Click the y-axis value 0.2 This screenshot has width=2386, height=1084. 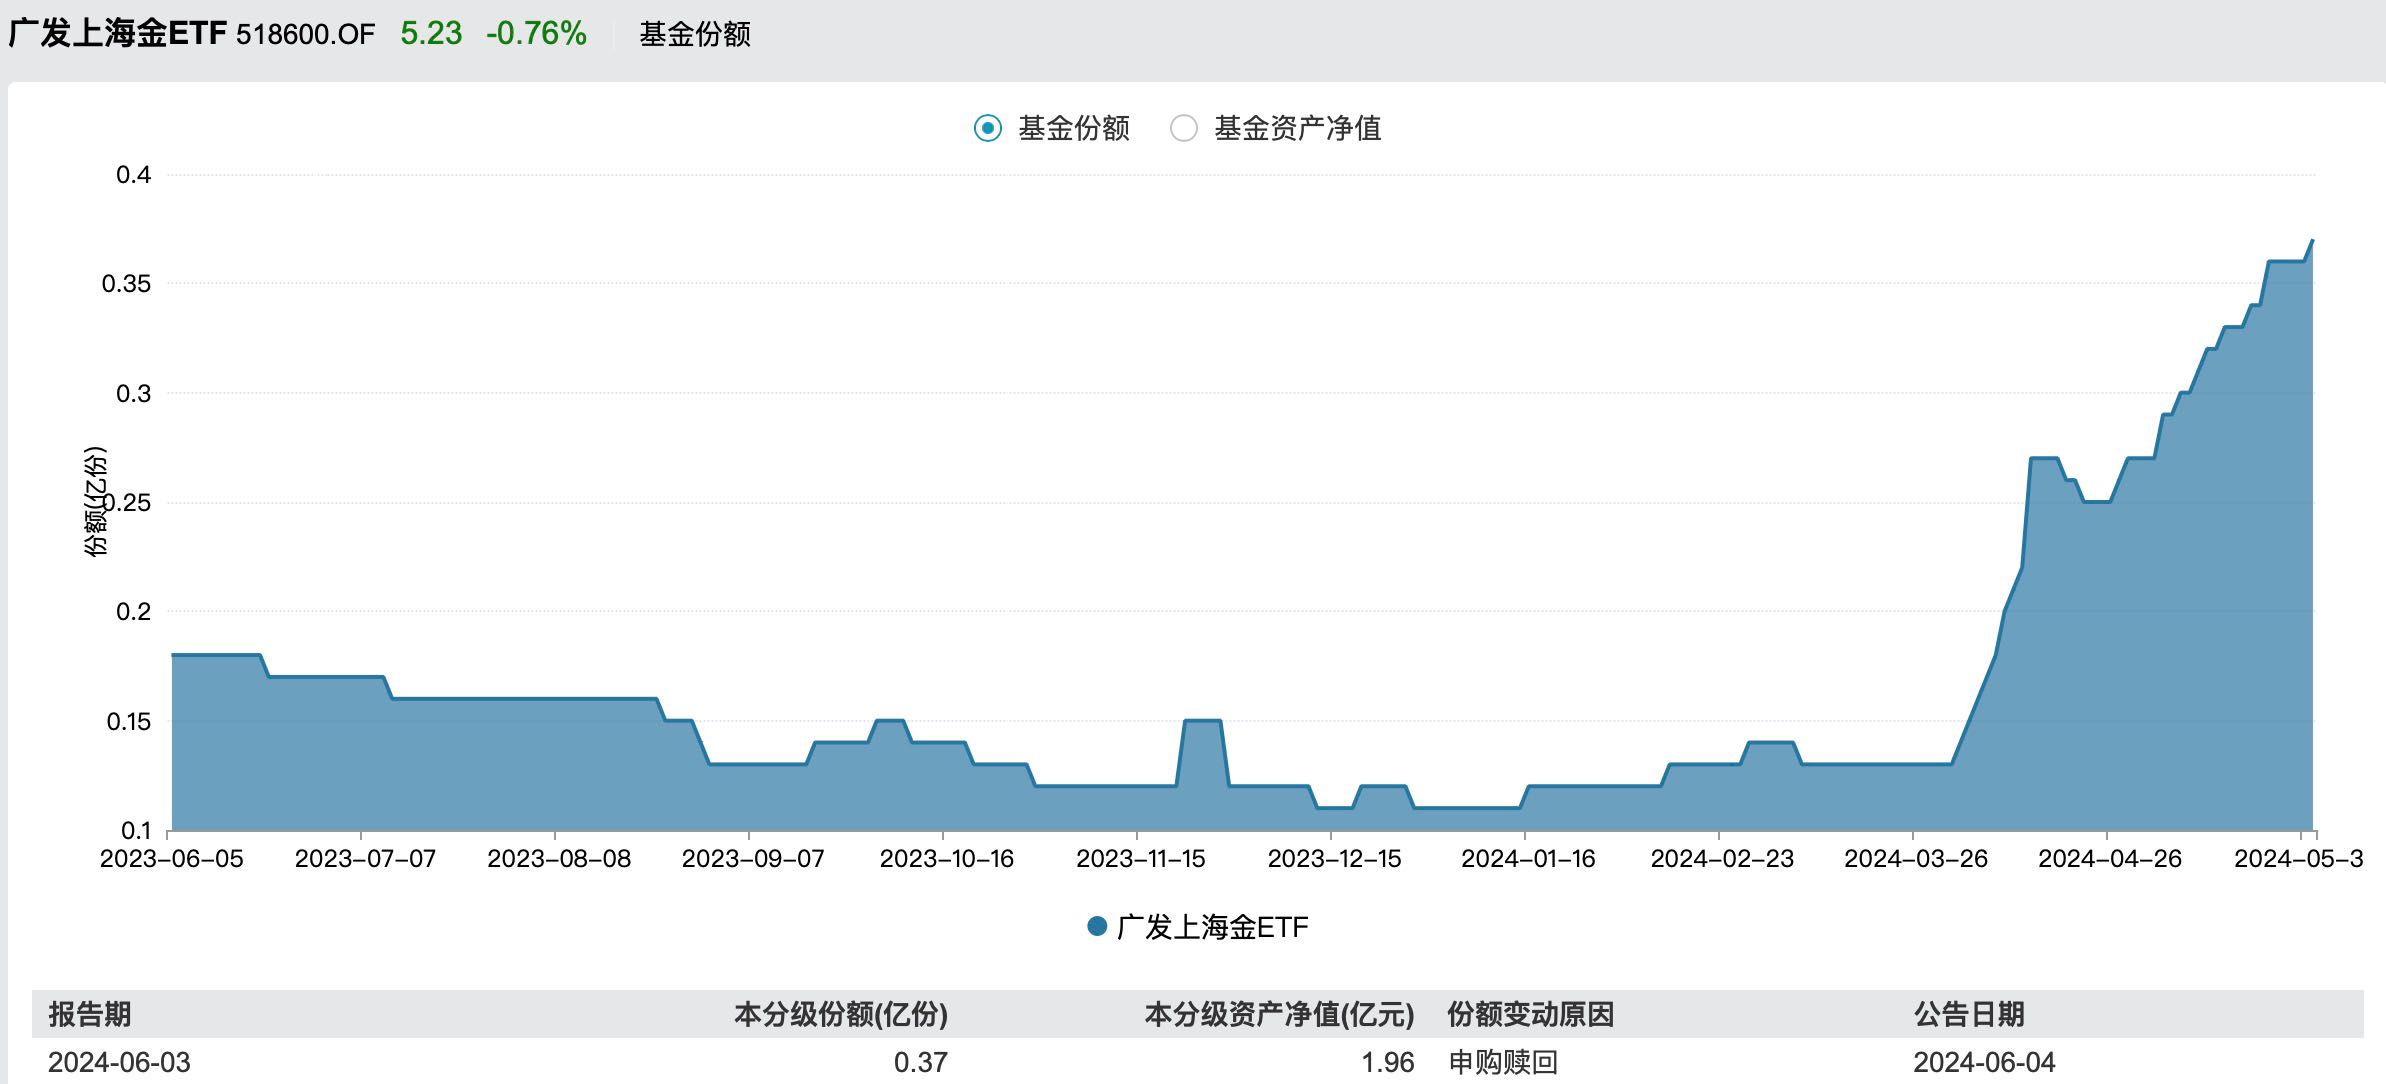click(134, 611)
